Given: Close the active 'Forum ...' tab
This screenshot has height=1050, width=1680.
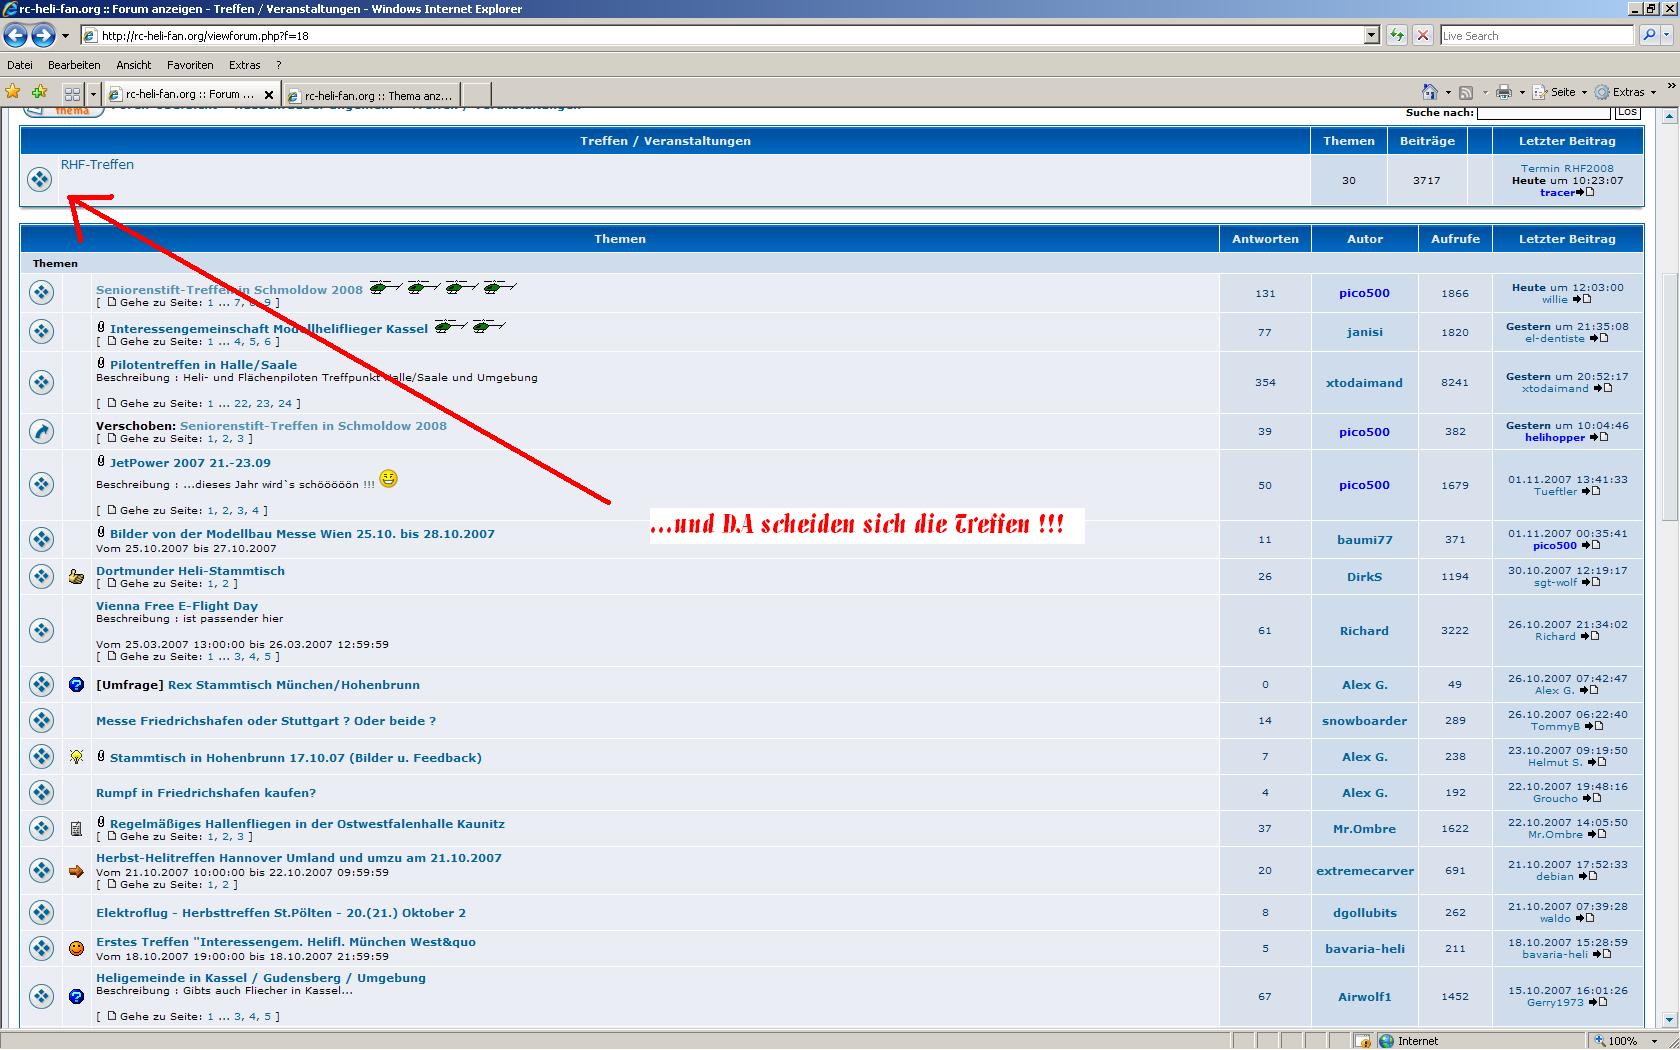Looking at the screenshot, I should (269, 95).
